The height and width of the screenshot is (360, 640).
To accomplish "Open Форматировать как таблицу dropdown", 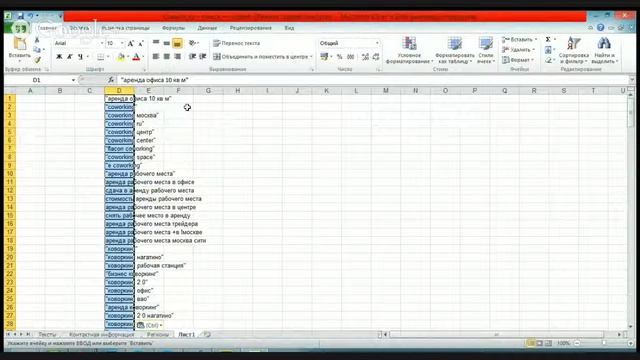I will [x=454, y=50].
